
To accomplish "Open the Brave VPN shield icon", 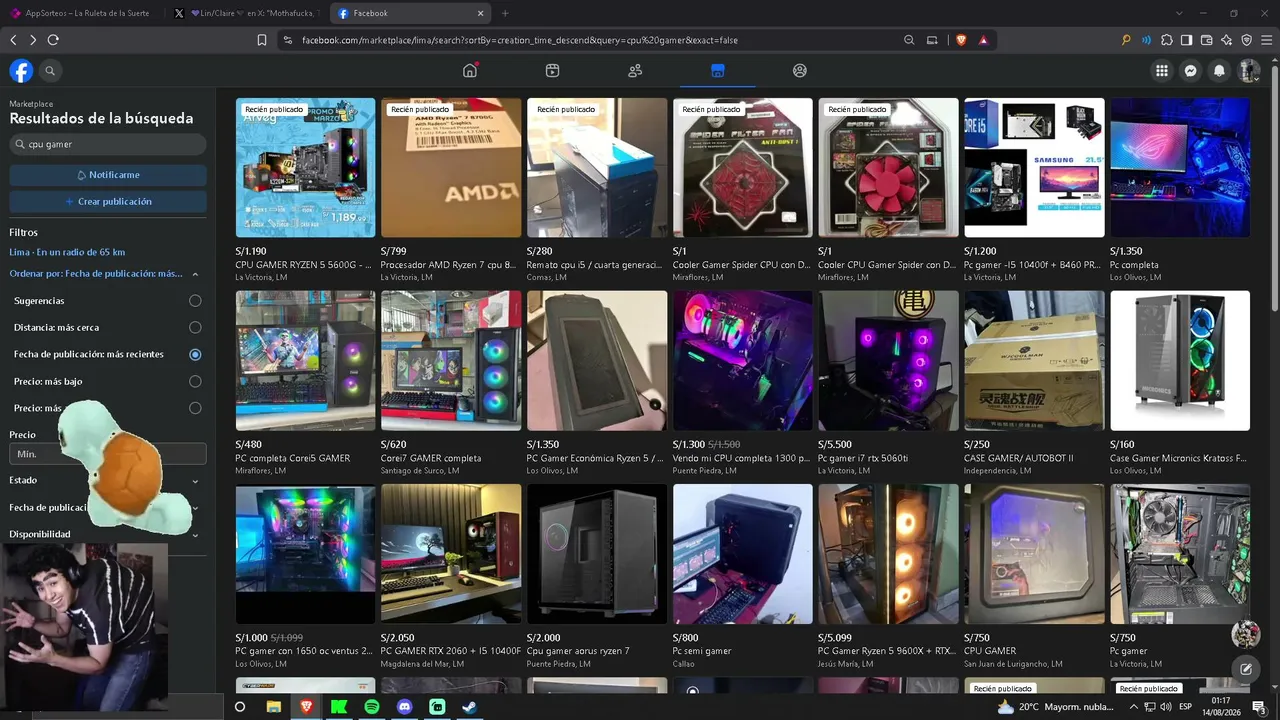I will 1247,40.
